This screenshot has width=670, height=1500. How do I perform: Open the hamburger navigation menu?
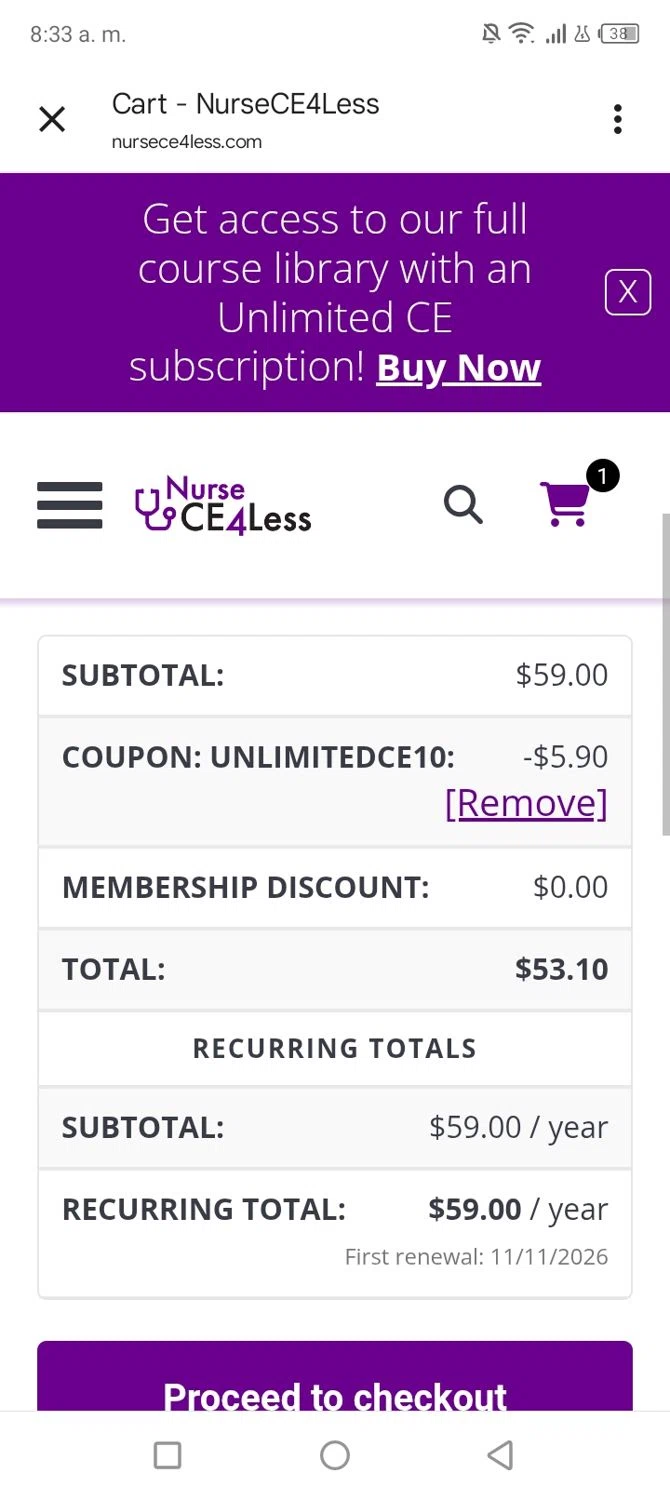pos(70,505)
